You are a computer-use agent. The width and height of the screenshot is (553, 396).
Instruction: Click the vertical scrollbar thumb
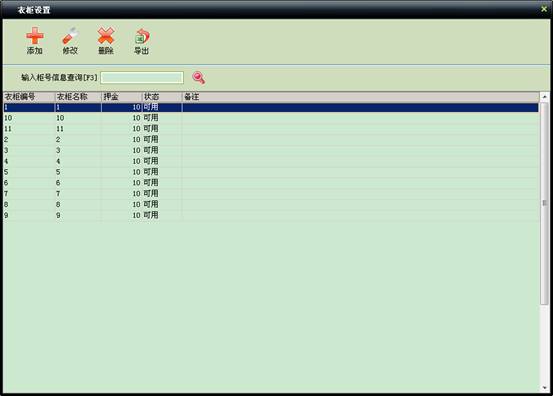pyautogui.click(x=544, y=203)
